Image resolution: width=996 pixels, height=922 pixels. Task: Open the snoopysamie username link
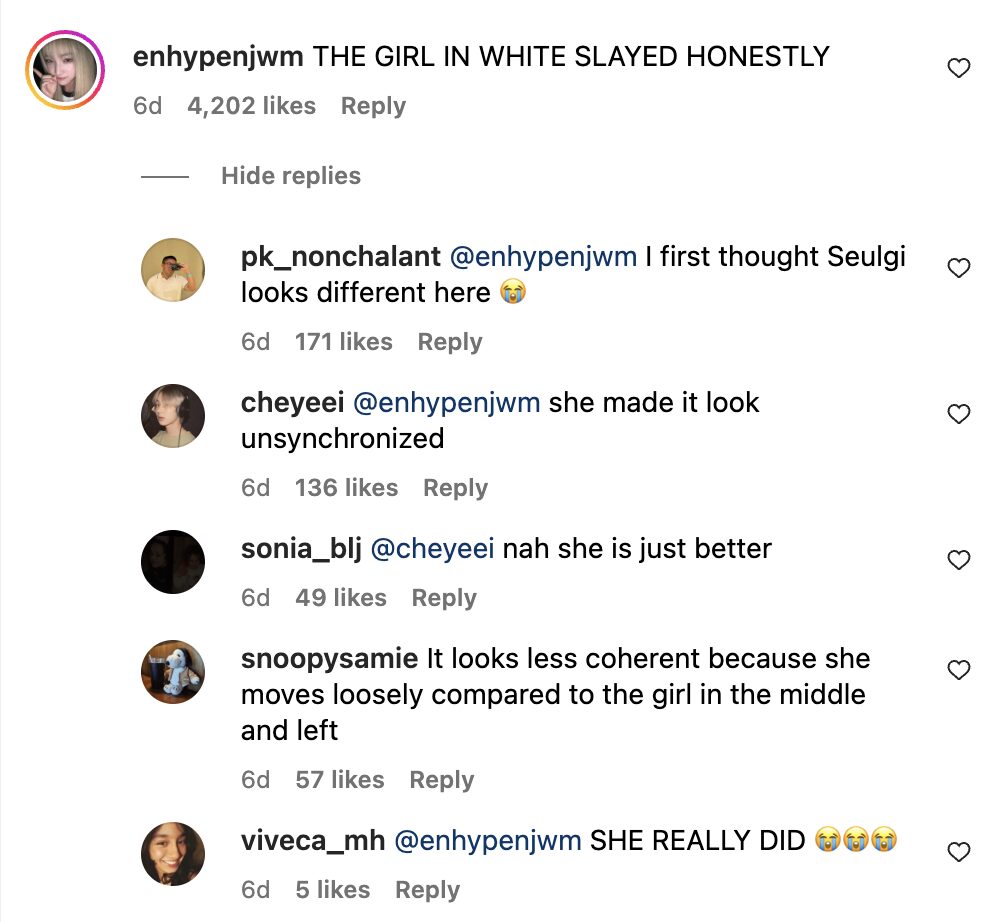(x=329, y=659)
